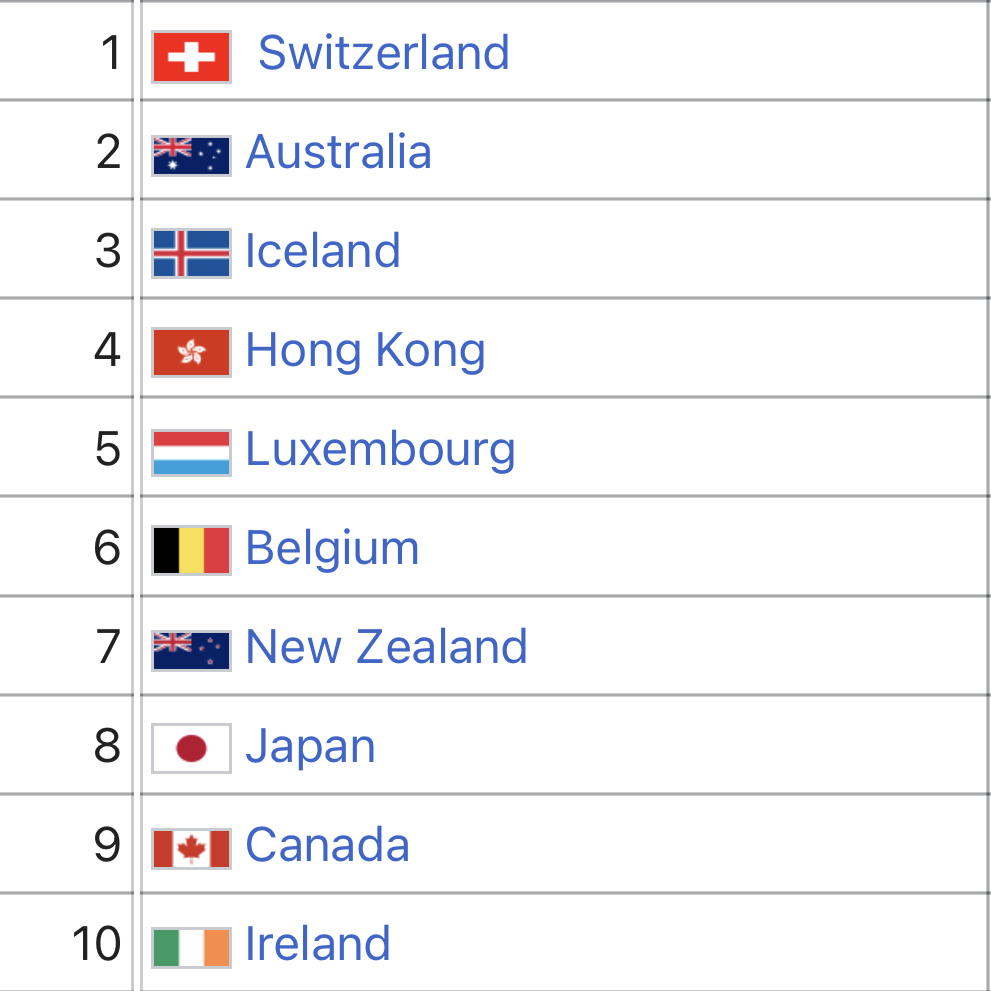Open the Belgium link
Screen dimensions: 991x991
tap(332, 548)
